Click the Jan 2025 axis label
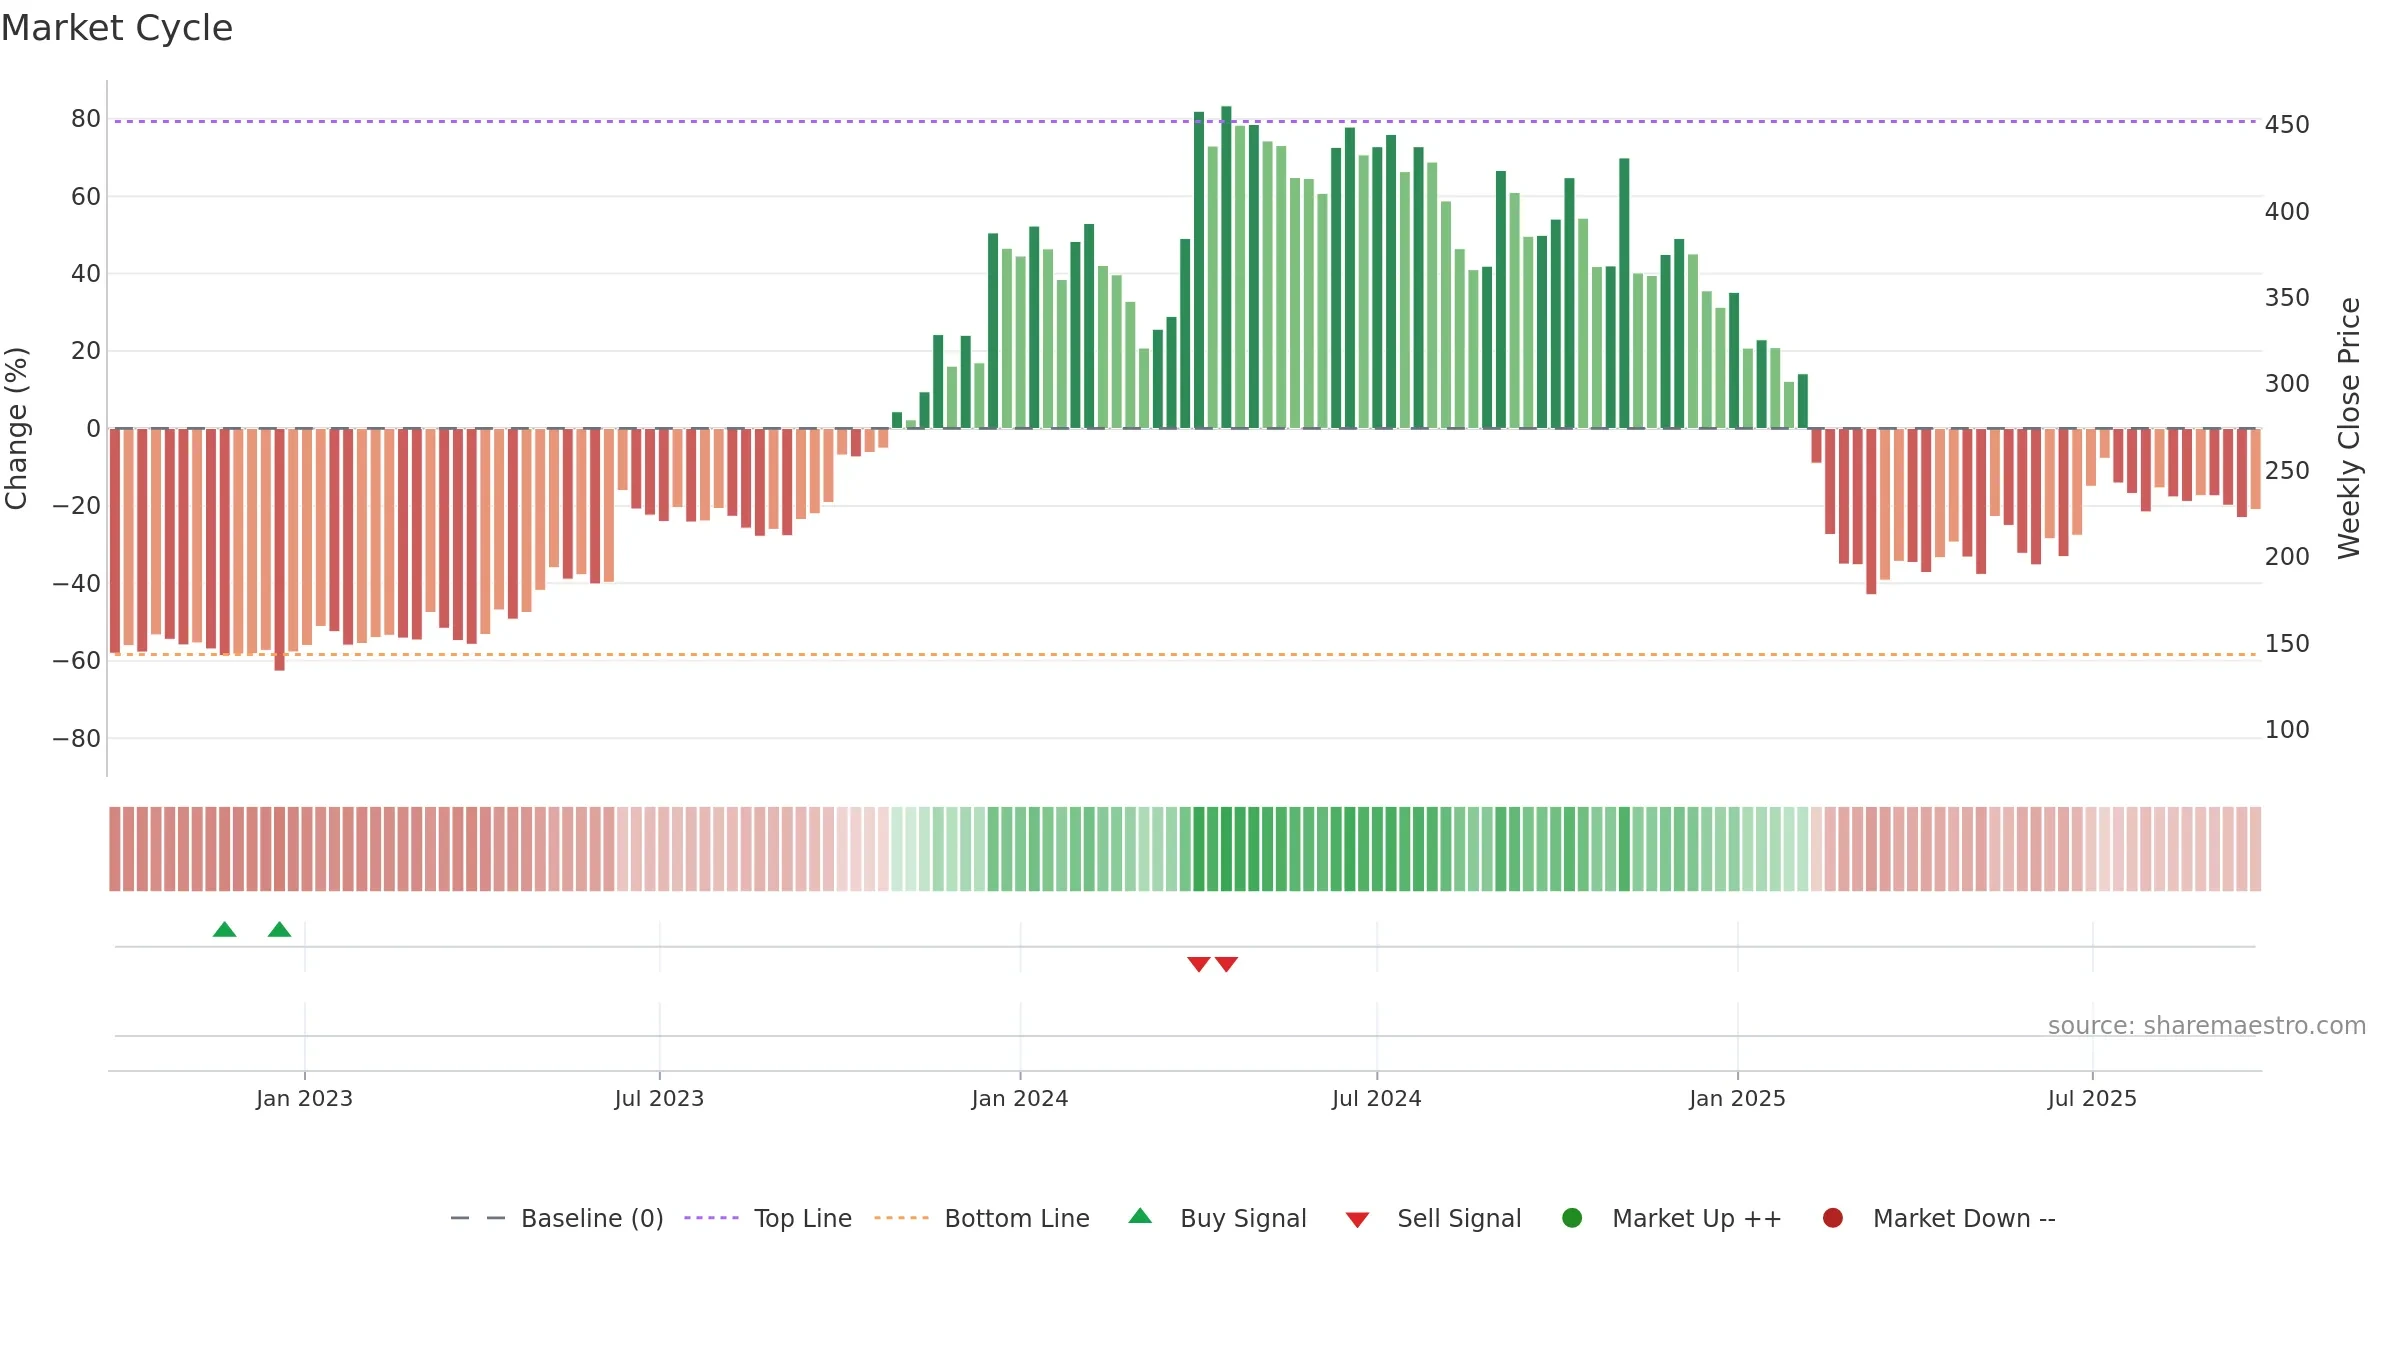The image size is (2400, 1350). click(x=1737, y=1098)
